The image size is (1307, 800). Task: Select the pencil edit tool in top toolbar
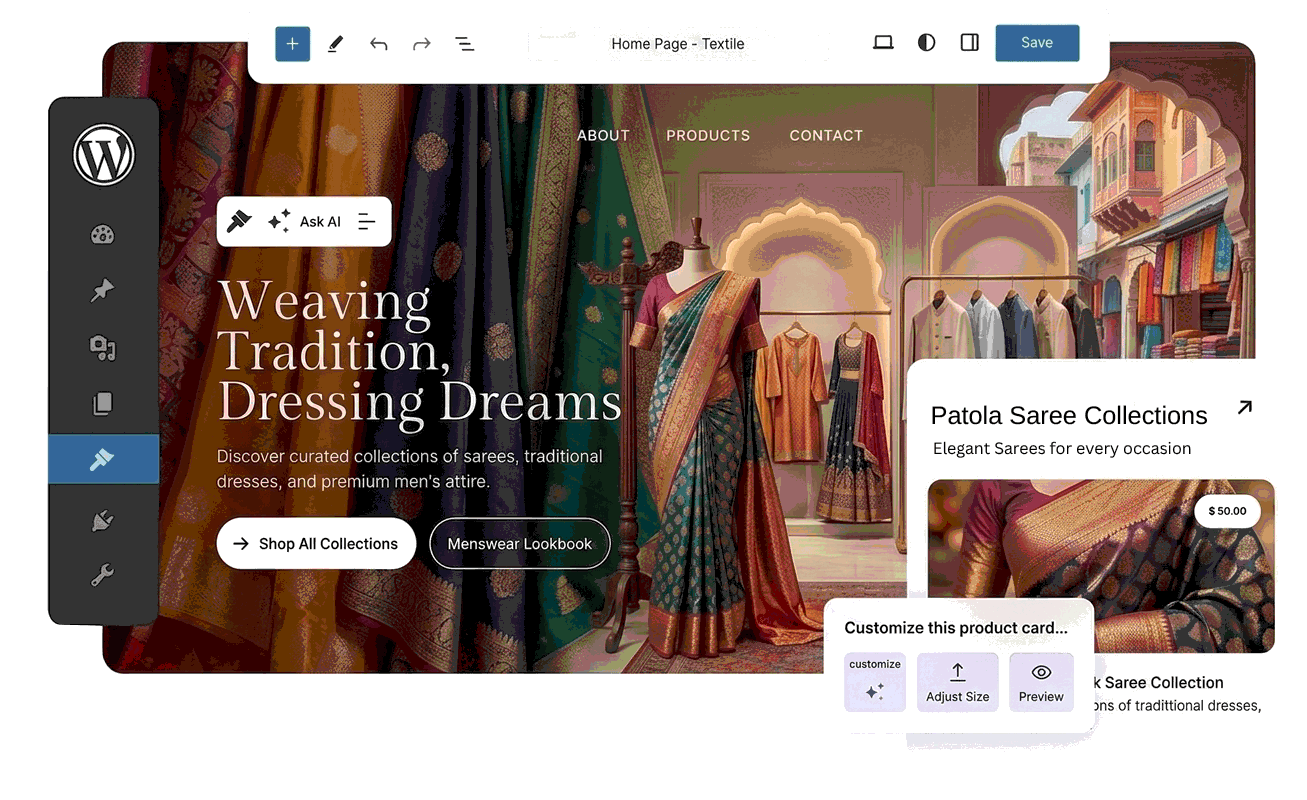tap(336, 44)
